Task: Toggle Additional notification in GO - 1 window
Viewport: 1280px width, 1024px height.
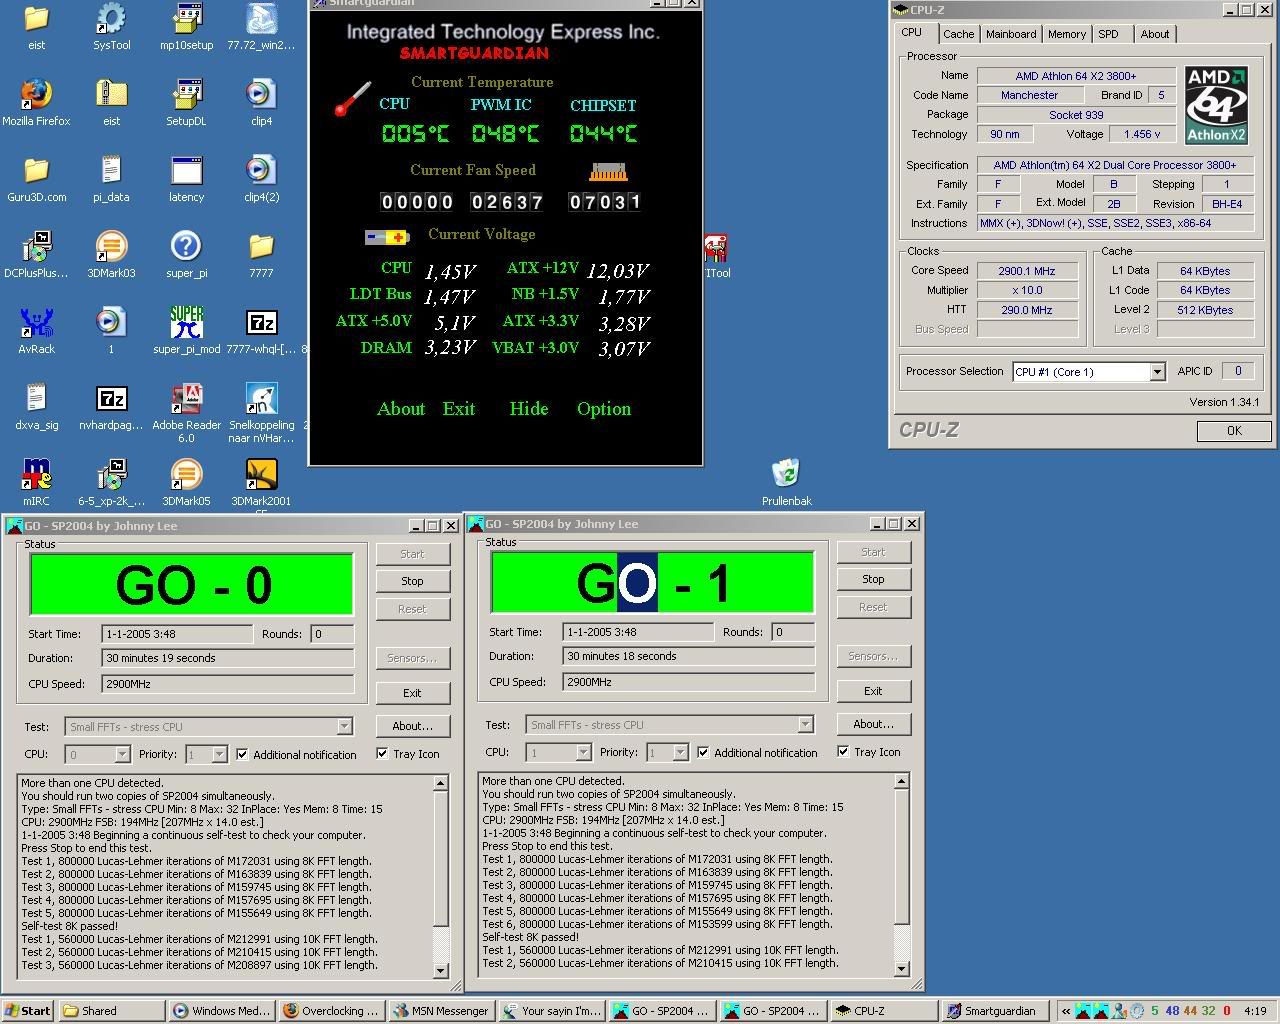Action: [x=703, y=752]
